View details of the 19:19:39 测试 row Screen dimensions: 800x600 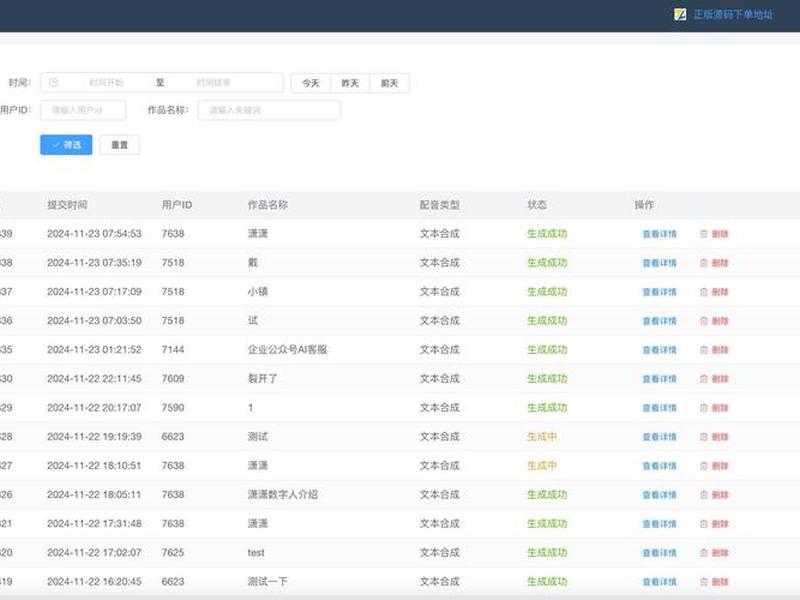point(659,437)
